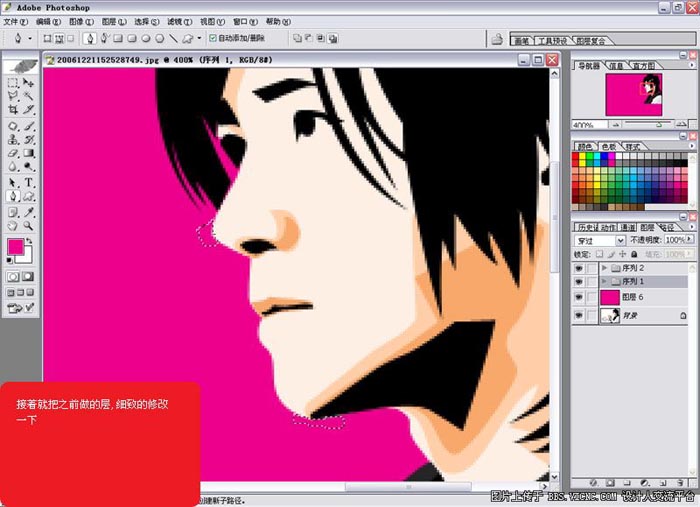The image size is (700, 507).
Task: Select the Line shape tool in options bar
Action: pyautogui.click(x=173, y=39)
